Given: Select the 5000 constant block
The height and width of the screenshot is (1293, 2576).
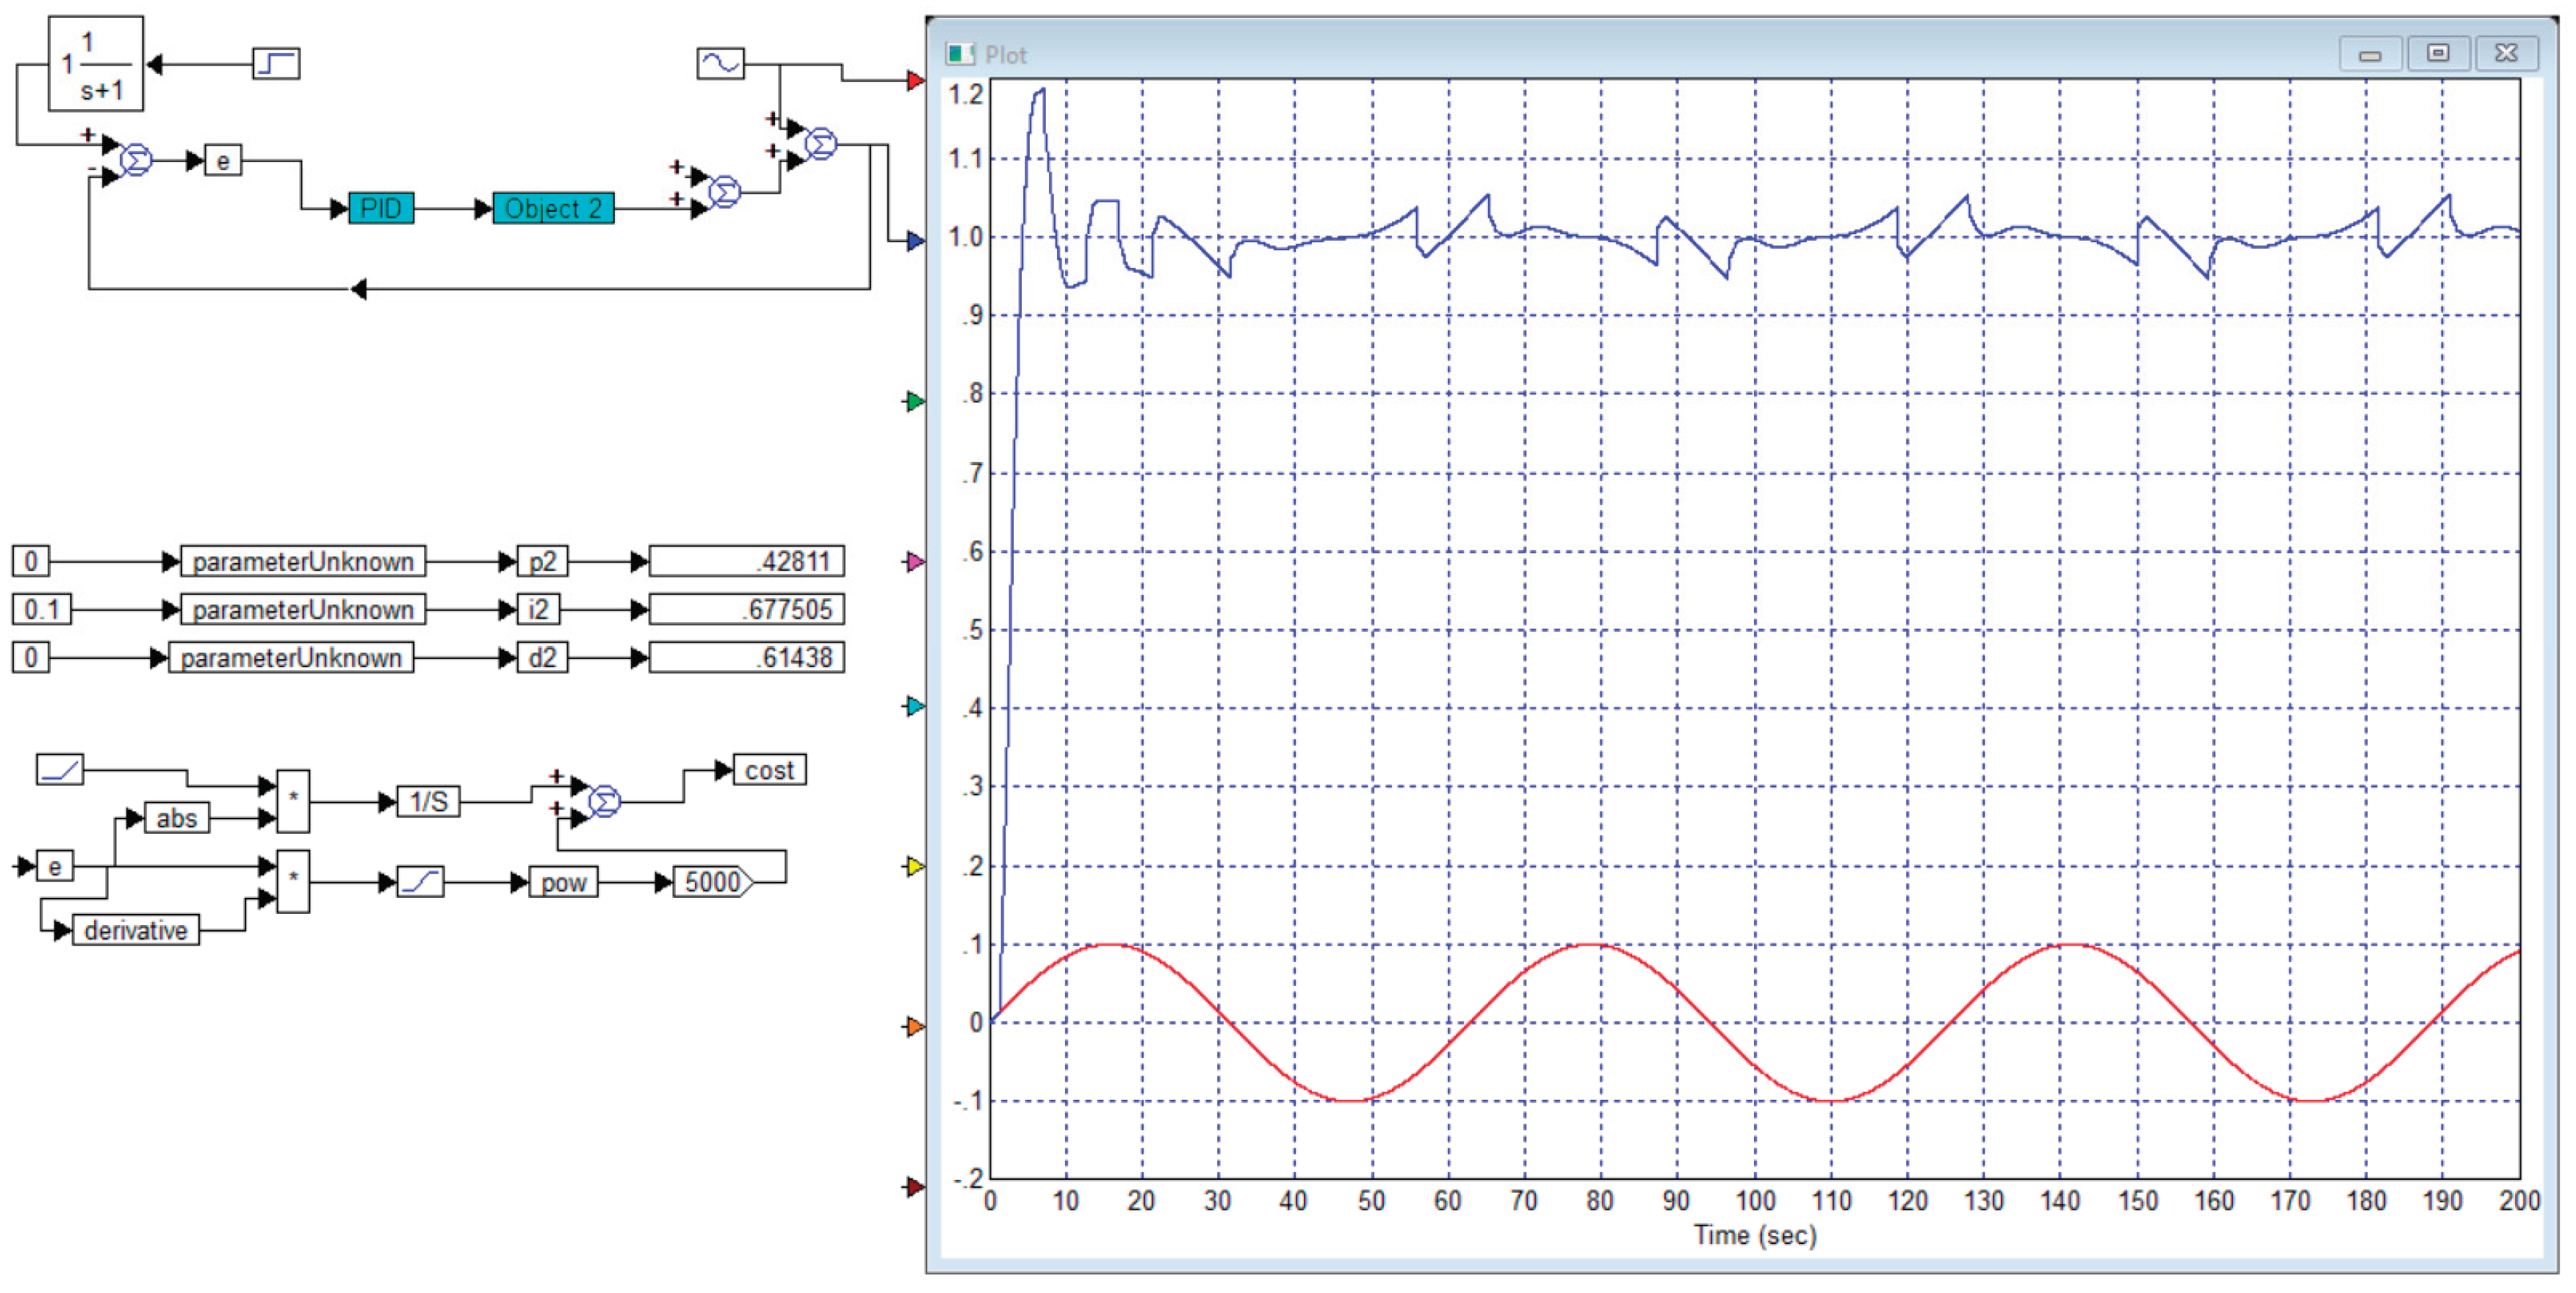Looking at the screenshot, I should [x=714, y=882].
